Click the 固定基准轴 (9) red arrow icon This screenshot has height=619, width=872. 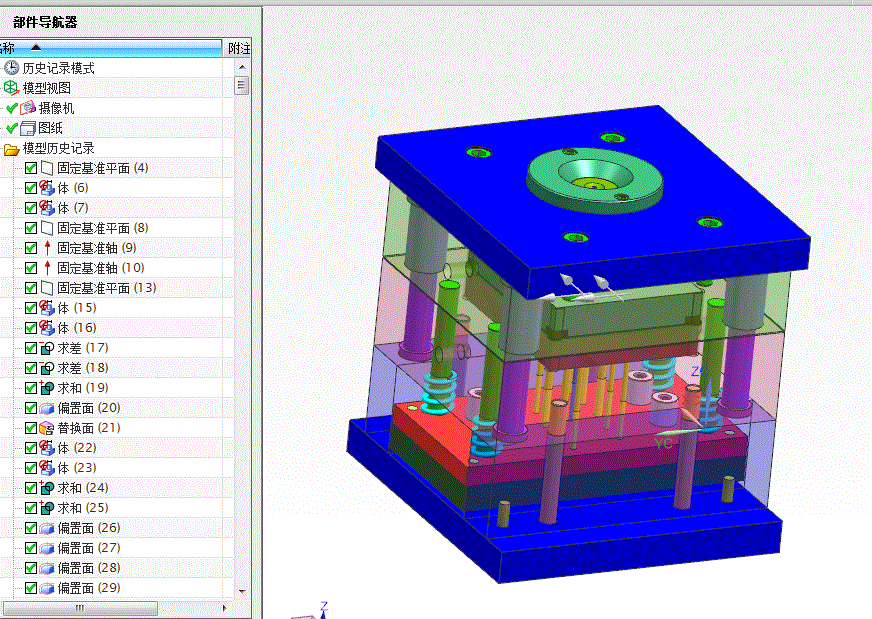pyautogui.click(x=47, y=248)
